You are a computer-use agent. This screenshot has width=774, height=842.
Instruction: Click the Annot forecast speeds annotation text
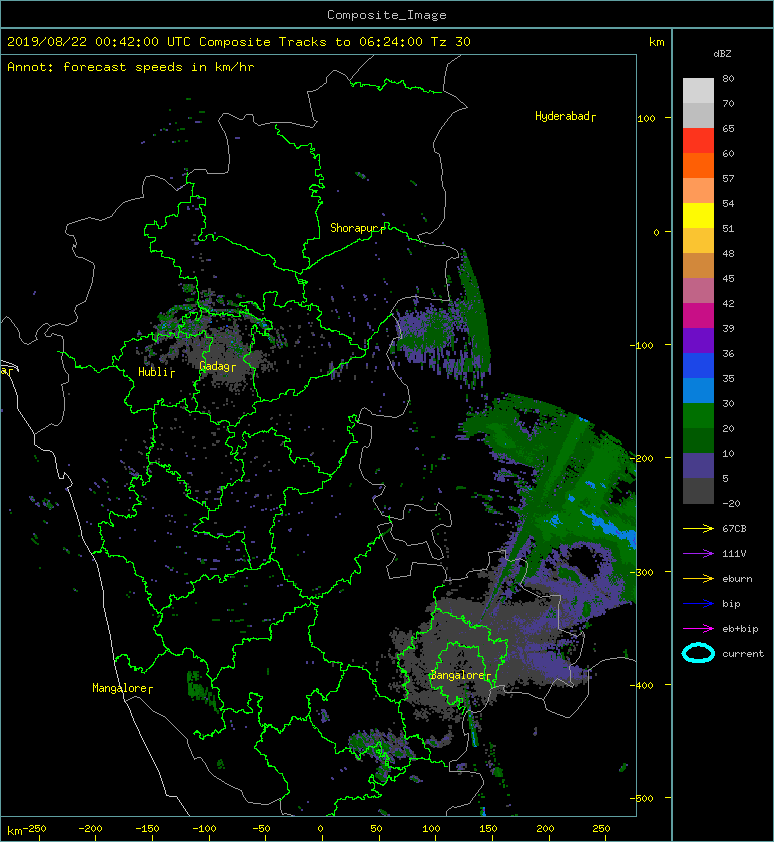click(131, 67)
